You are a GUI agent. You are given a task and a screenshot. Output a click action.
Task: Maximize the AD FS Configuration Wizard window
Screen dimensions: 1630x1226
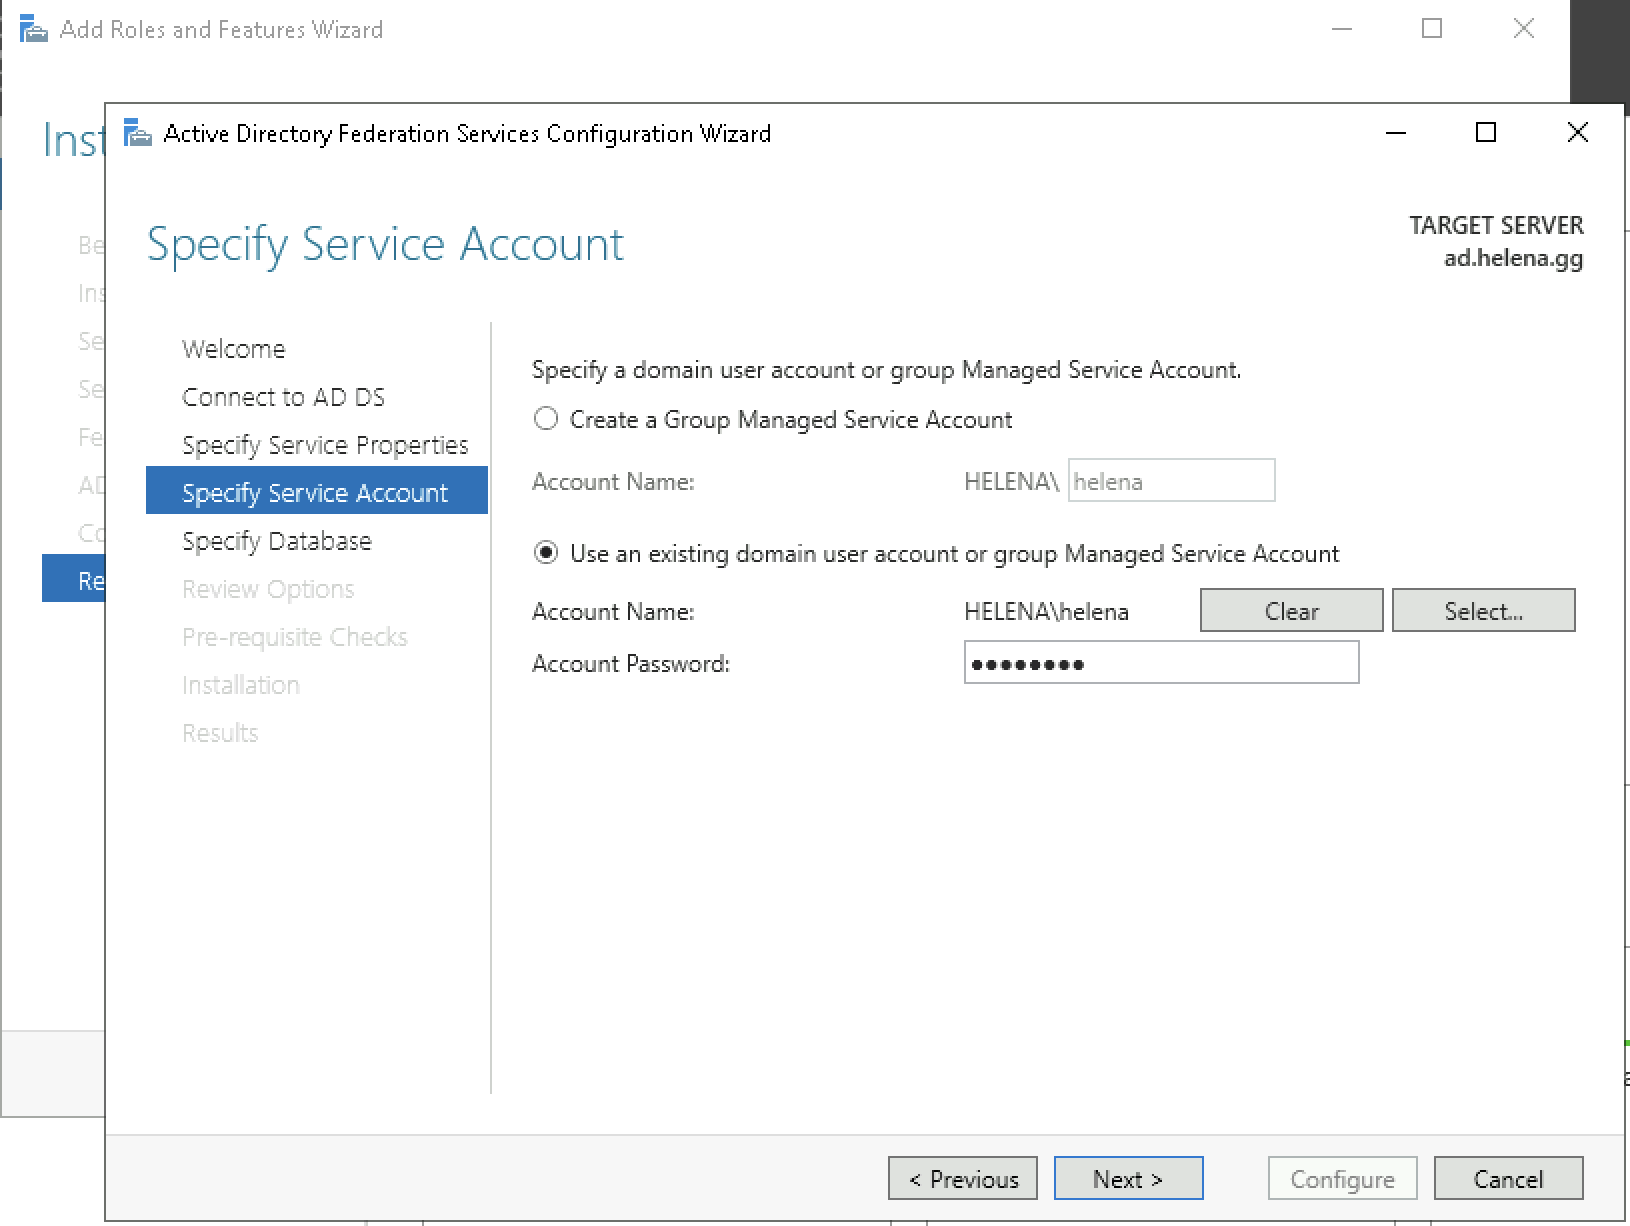1486,133
